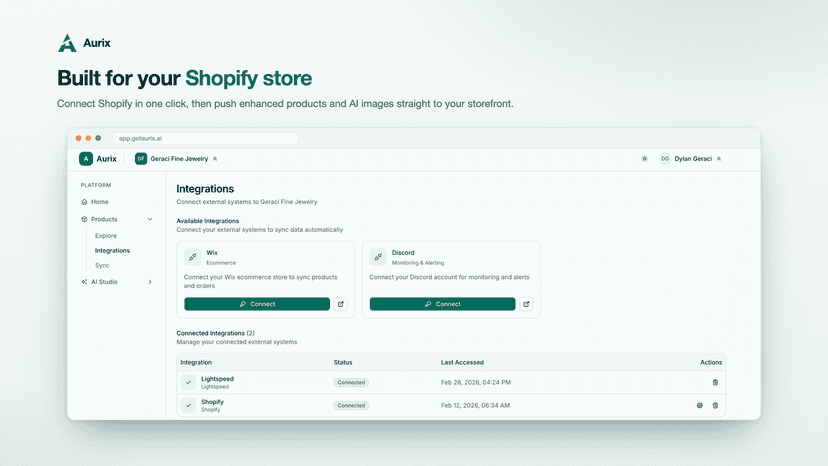
Task: Click the Integrations page heading
Action: point(205,189)
